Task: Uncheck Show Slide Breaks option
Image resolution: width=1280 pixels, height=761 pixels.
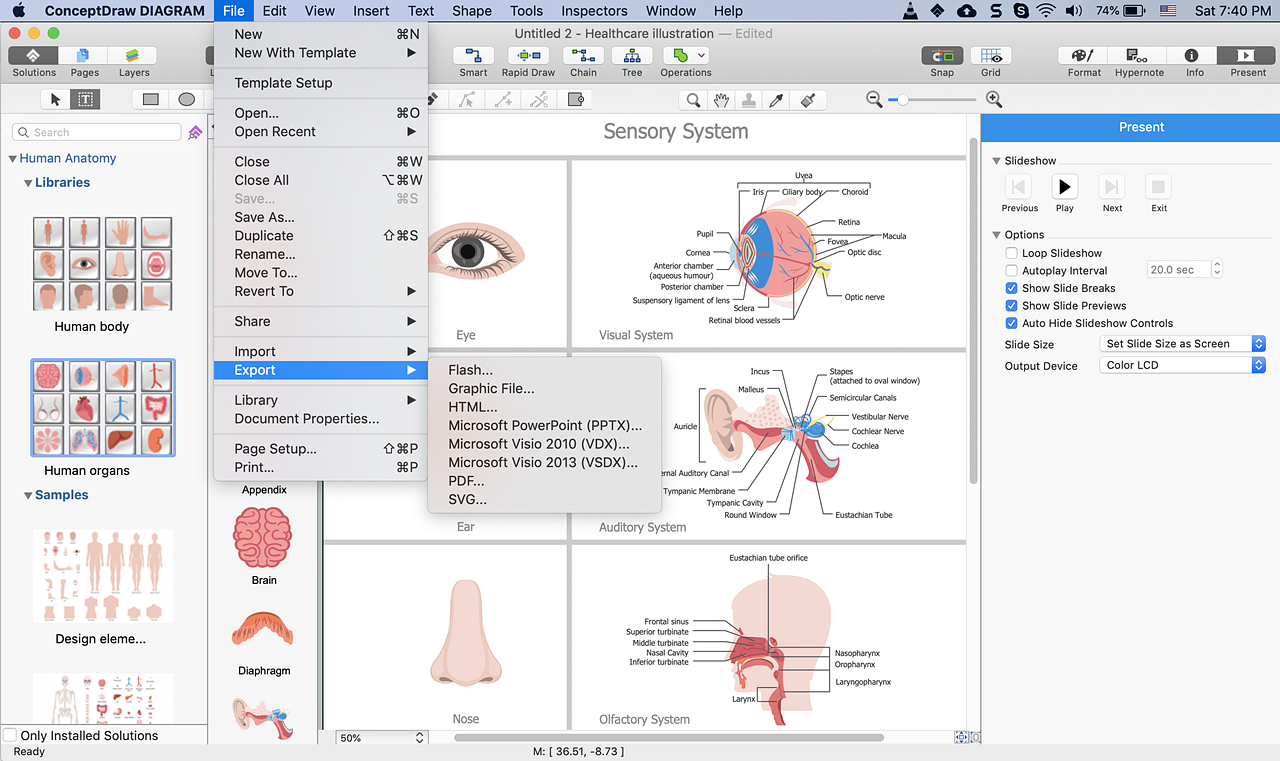Action: pyautogui.click(x=1012, y=288)
